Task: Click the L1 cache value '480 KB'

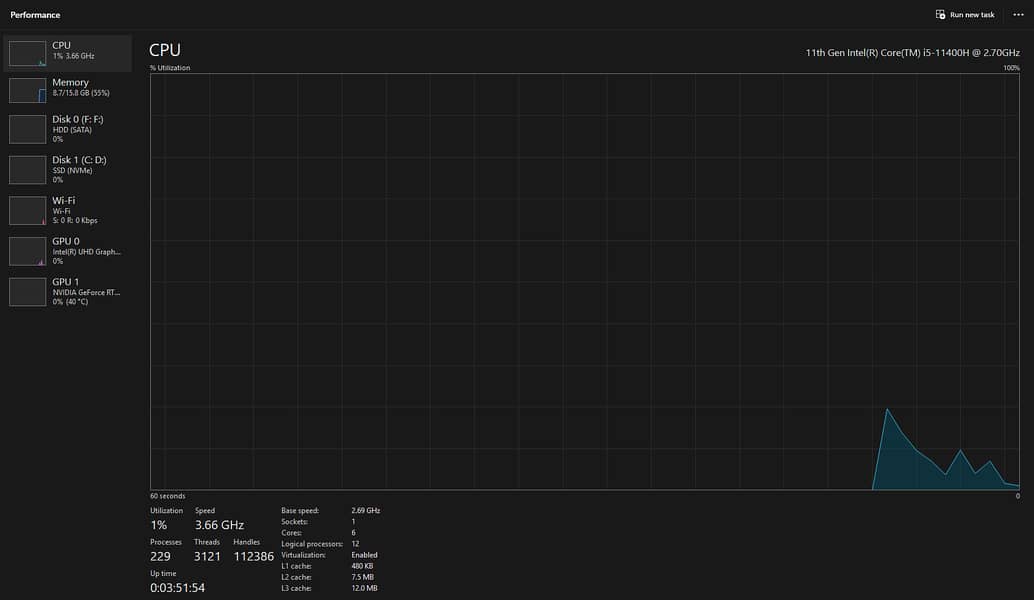Action: coord(362,566)
